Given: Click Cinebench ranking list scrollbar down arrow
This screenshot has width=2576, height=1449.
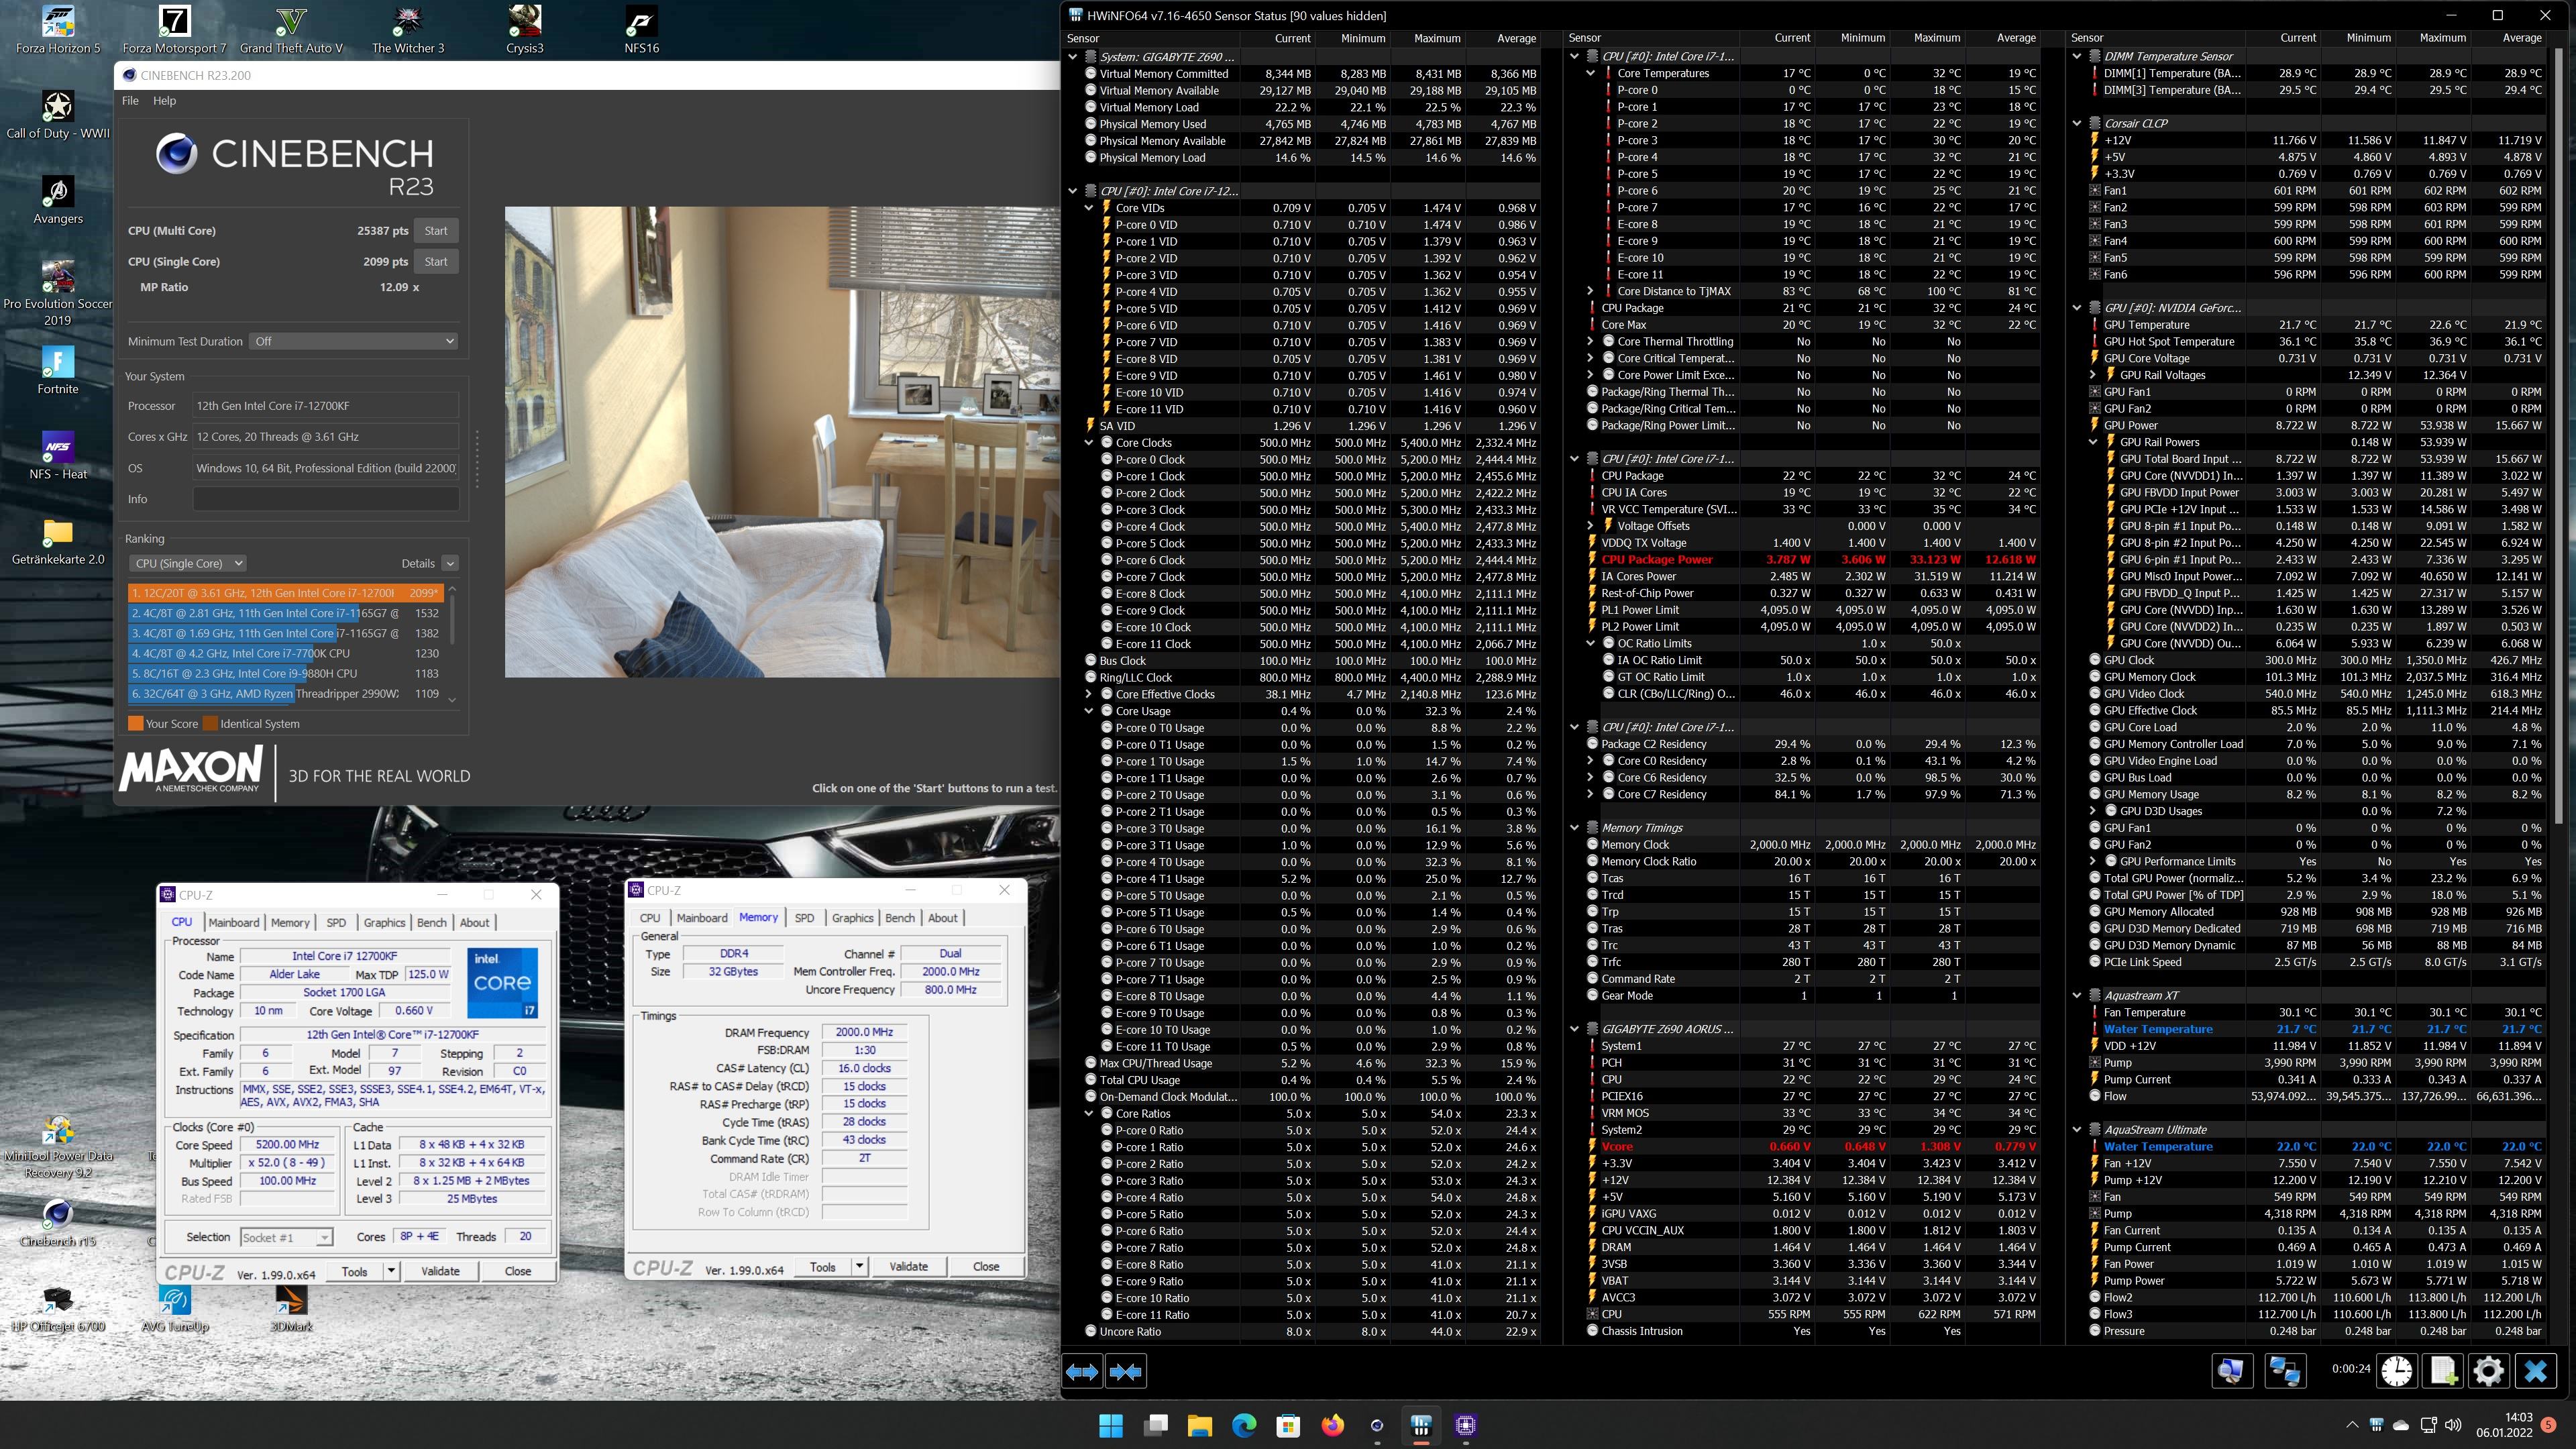Looking at the screenshot, I should pyautogui.click(x=453, y=699).
